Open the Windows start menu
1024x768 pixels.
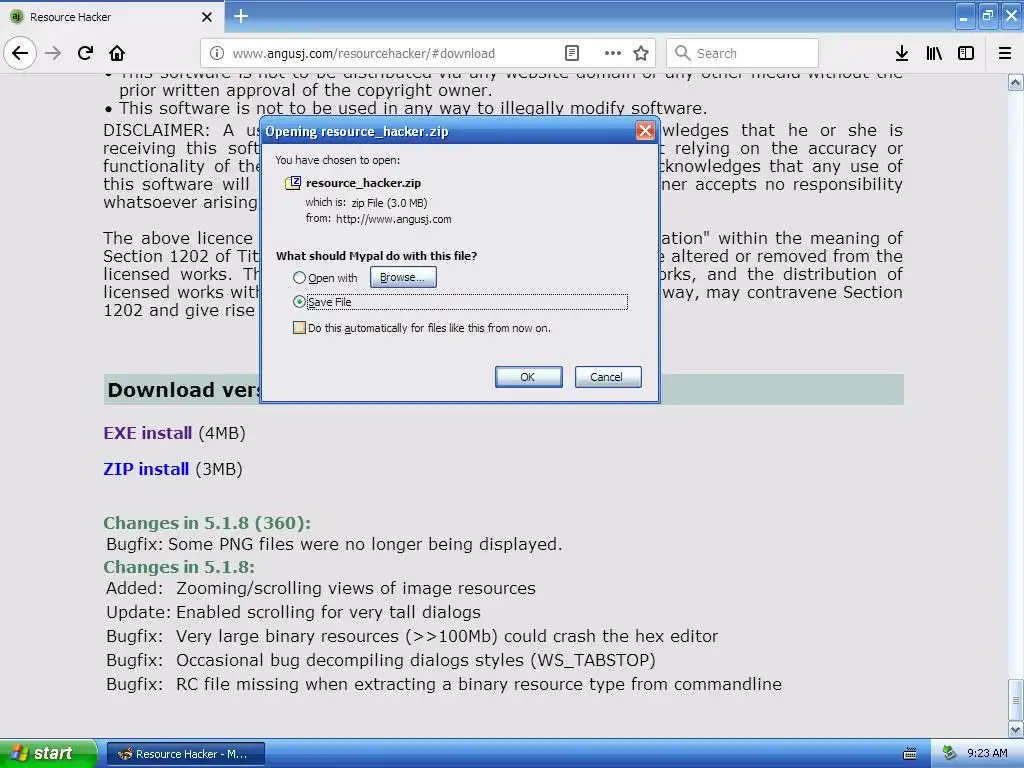tap(48, 753)
